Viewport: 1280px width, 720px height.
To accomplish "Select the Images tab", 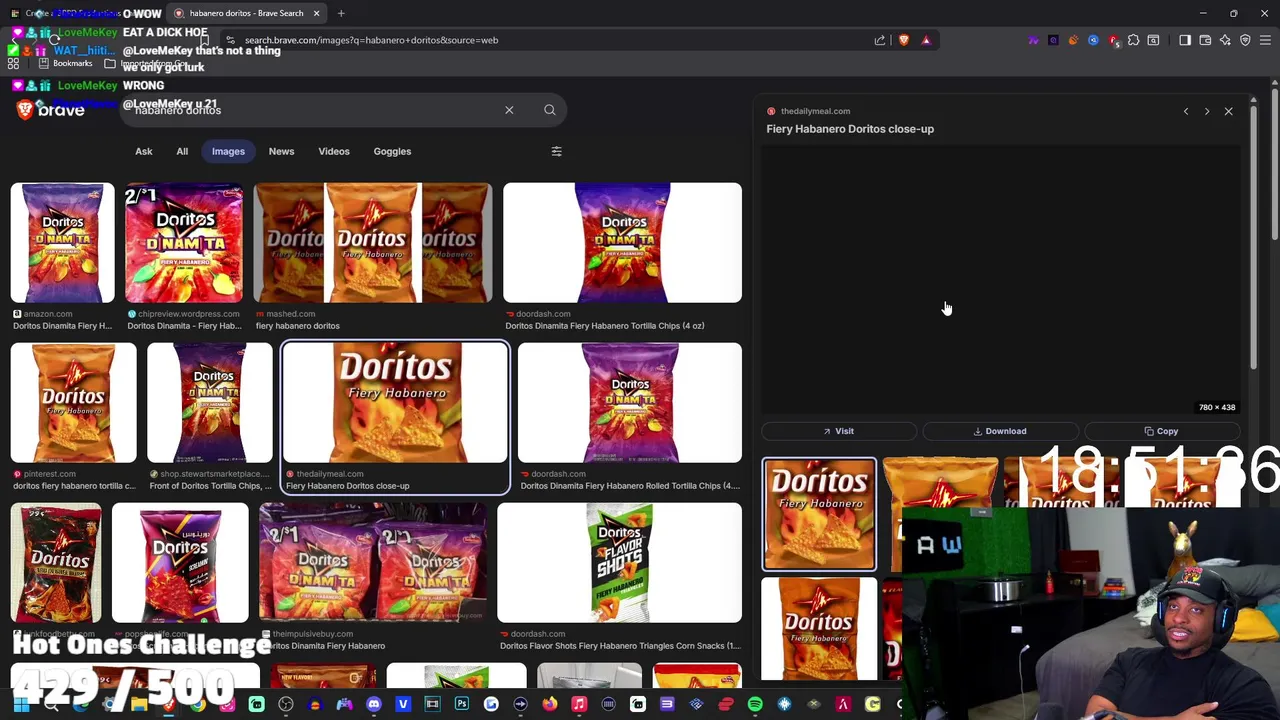I will [228, 151].
